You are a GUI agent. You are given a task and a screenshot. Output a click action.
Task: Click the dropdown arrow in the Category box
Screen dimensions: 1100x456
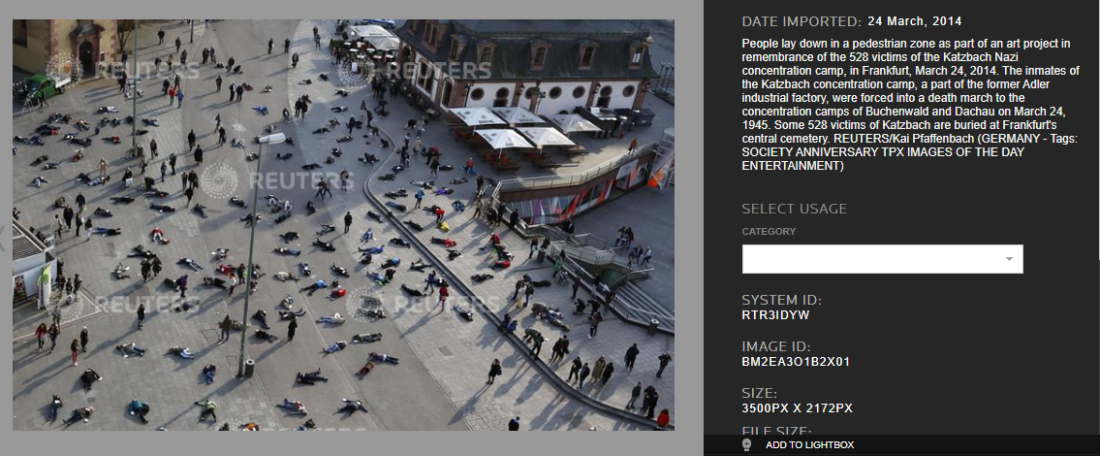point(1009,259)
